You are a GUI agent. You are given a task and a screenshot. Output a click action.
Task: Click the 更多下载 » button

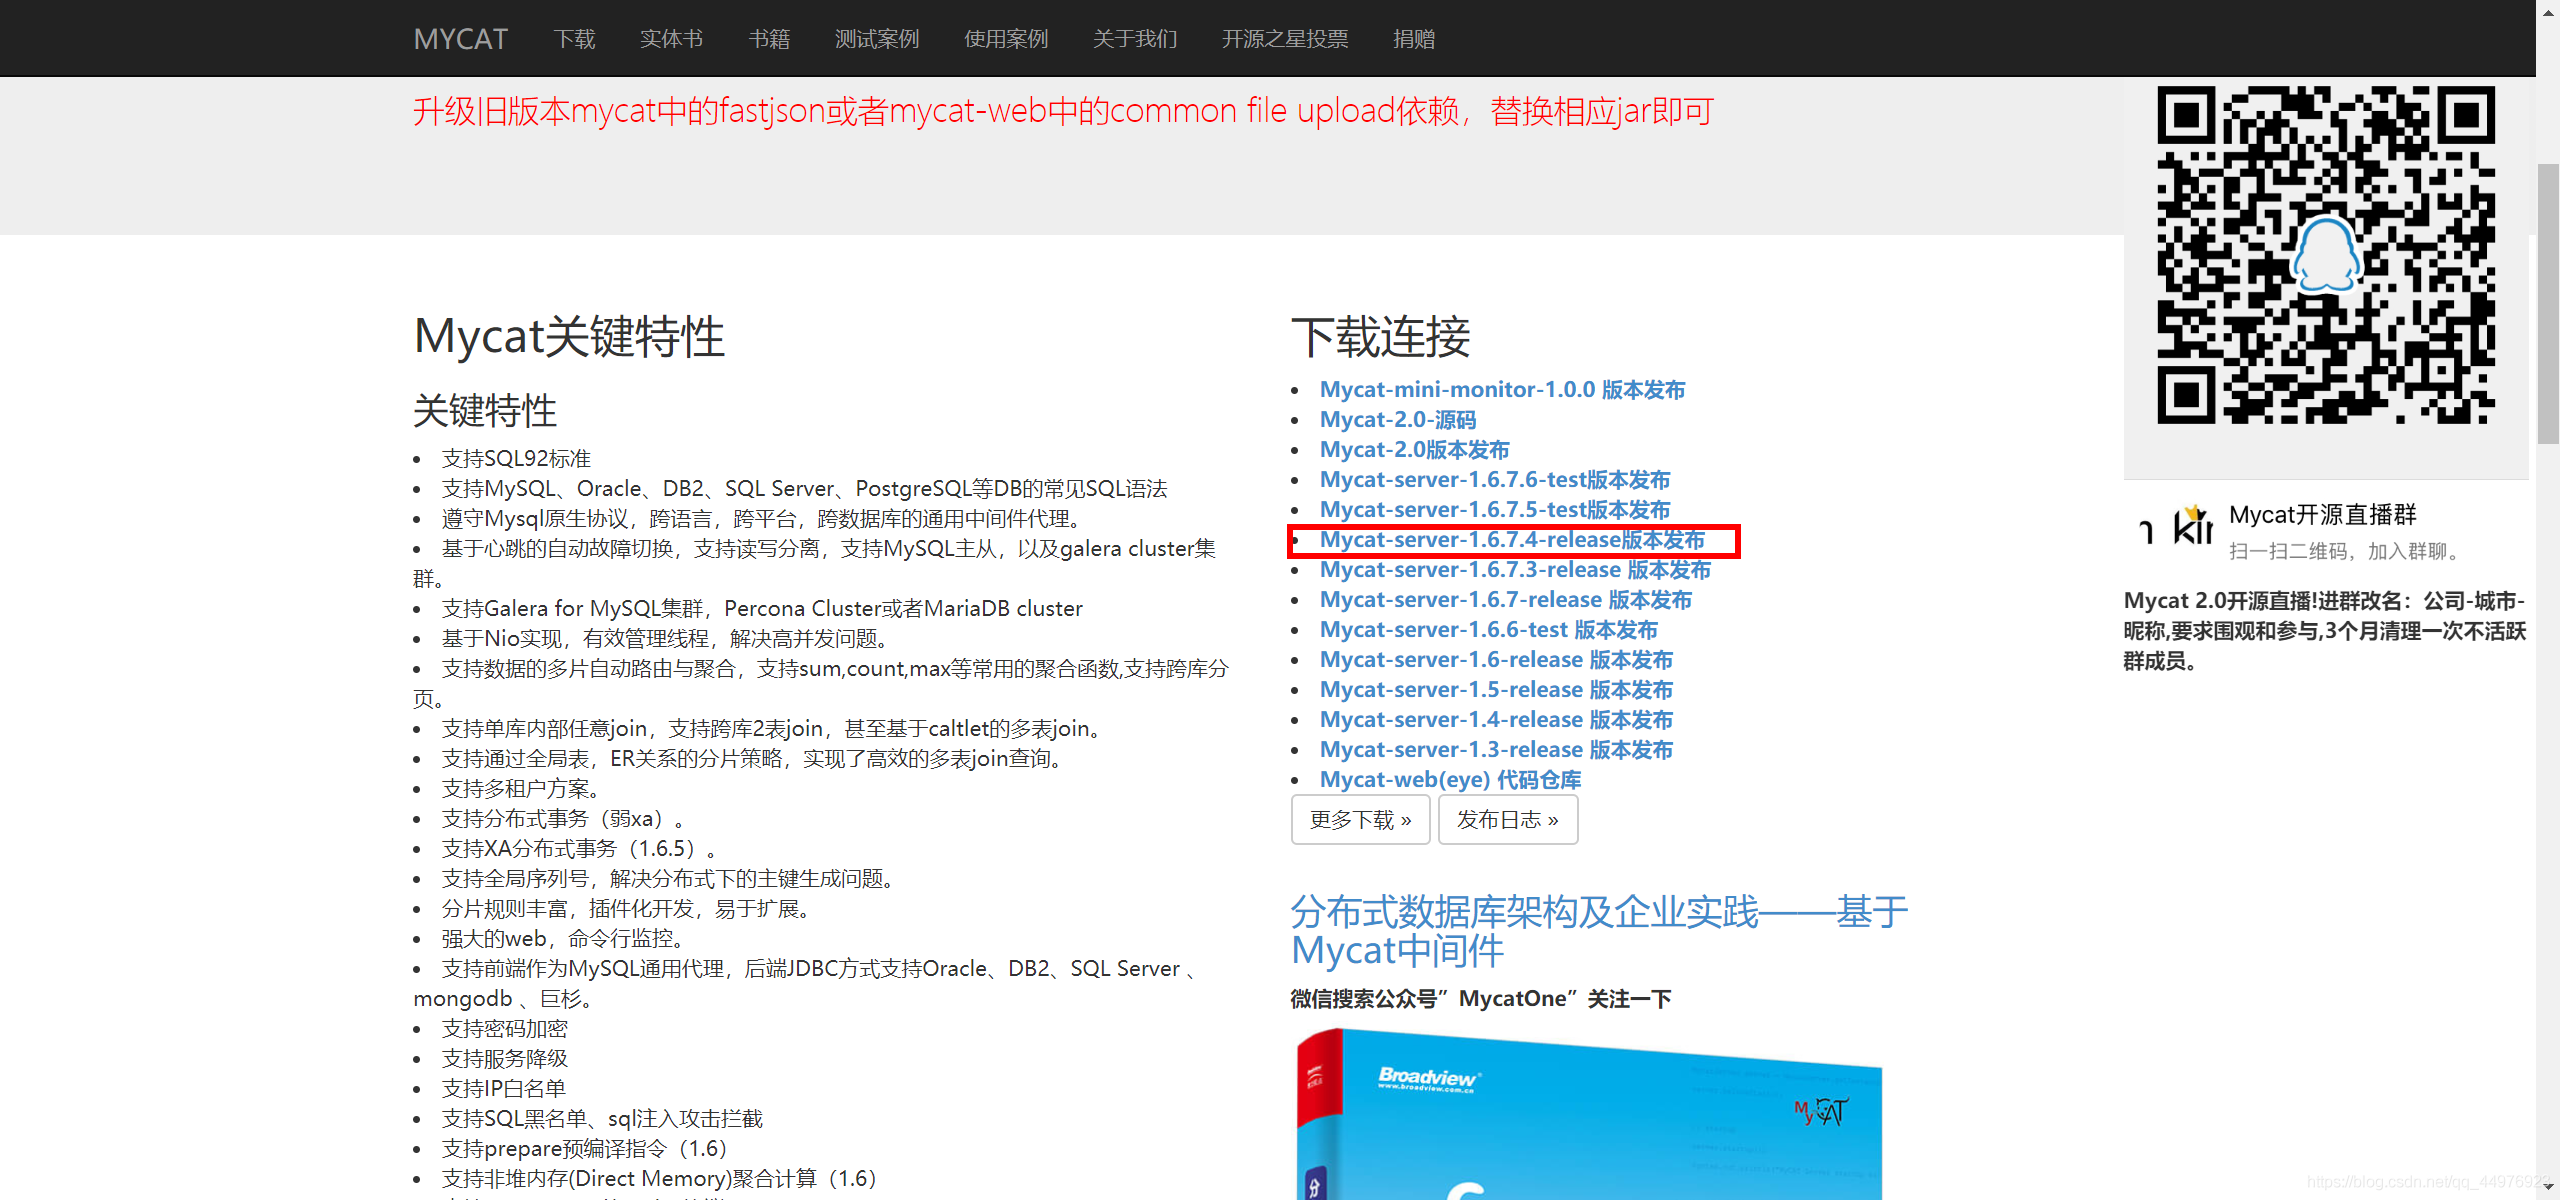pos(1361,820)
